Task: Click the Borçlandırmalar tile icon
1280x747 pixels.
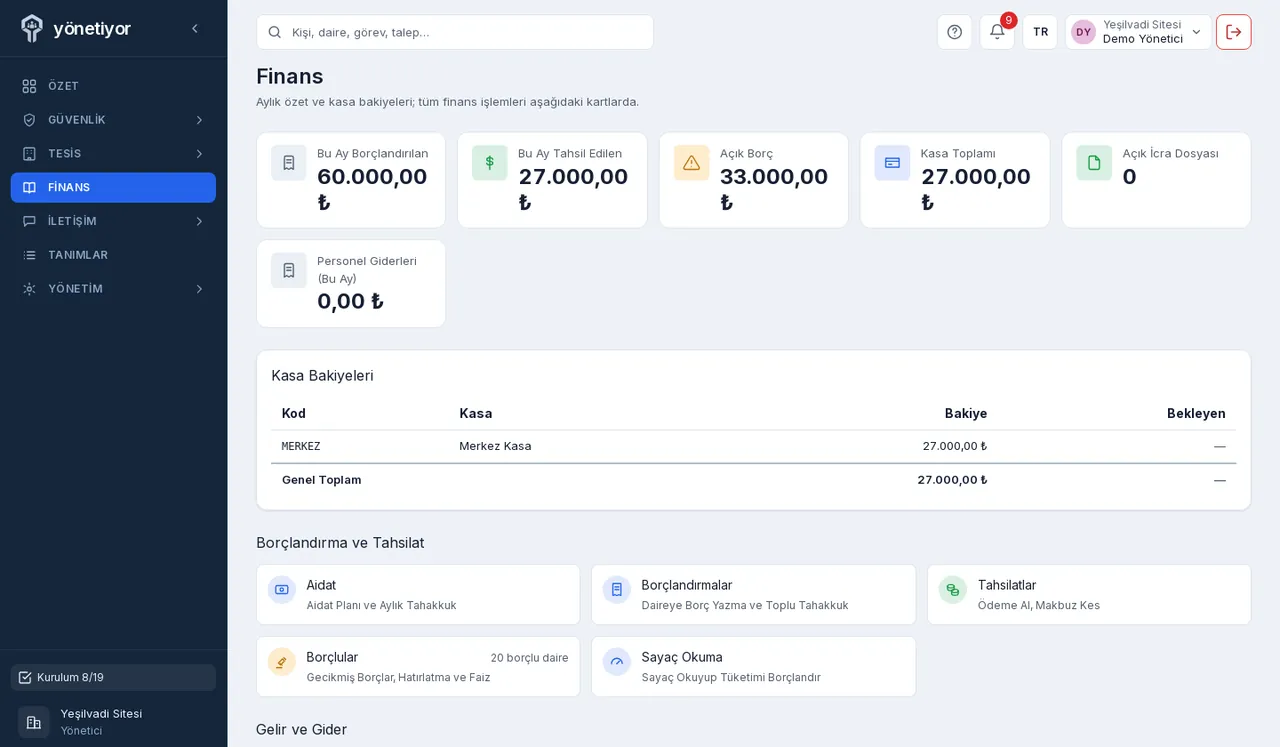Action: (617, 590)
